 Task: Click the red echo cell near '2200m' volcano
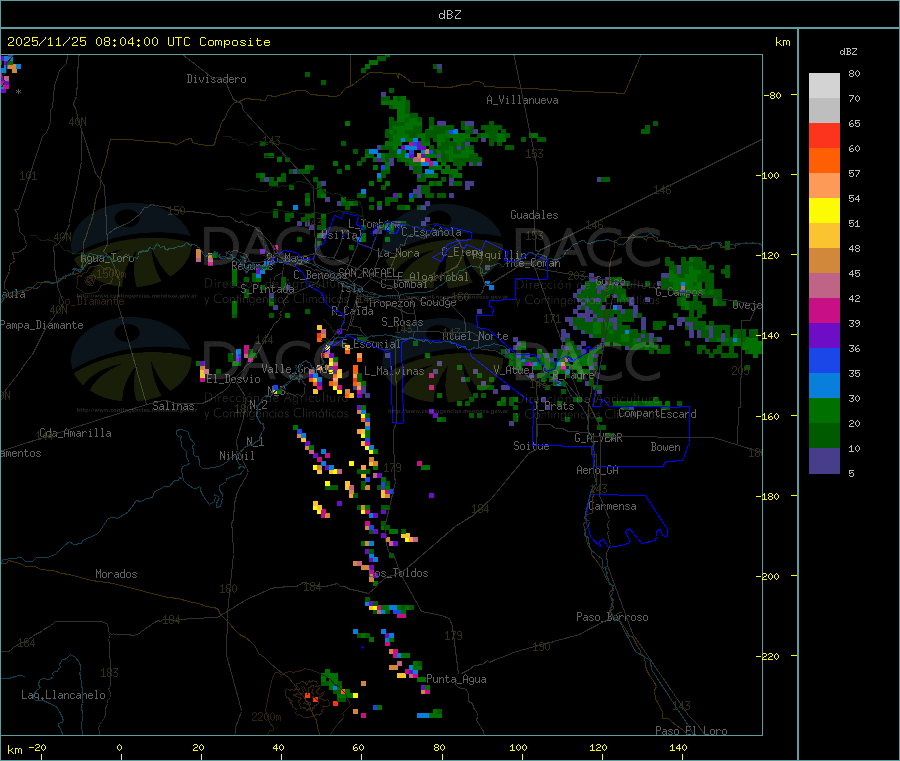(x=315, y=699)
